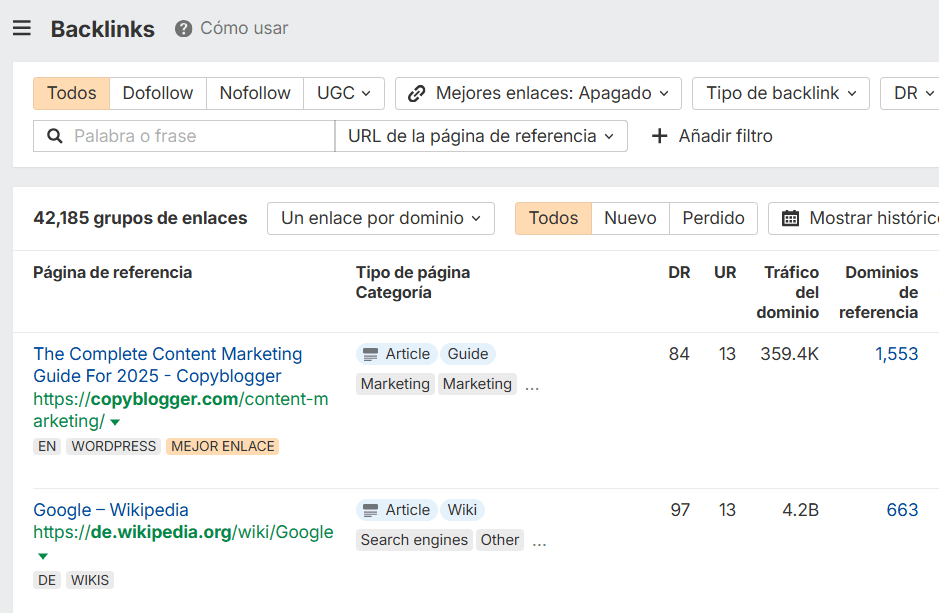Select the Dofollow filter tab
This screenshot has width=939, height=613.
click(x=158, y=93)
